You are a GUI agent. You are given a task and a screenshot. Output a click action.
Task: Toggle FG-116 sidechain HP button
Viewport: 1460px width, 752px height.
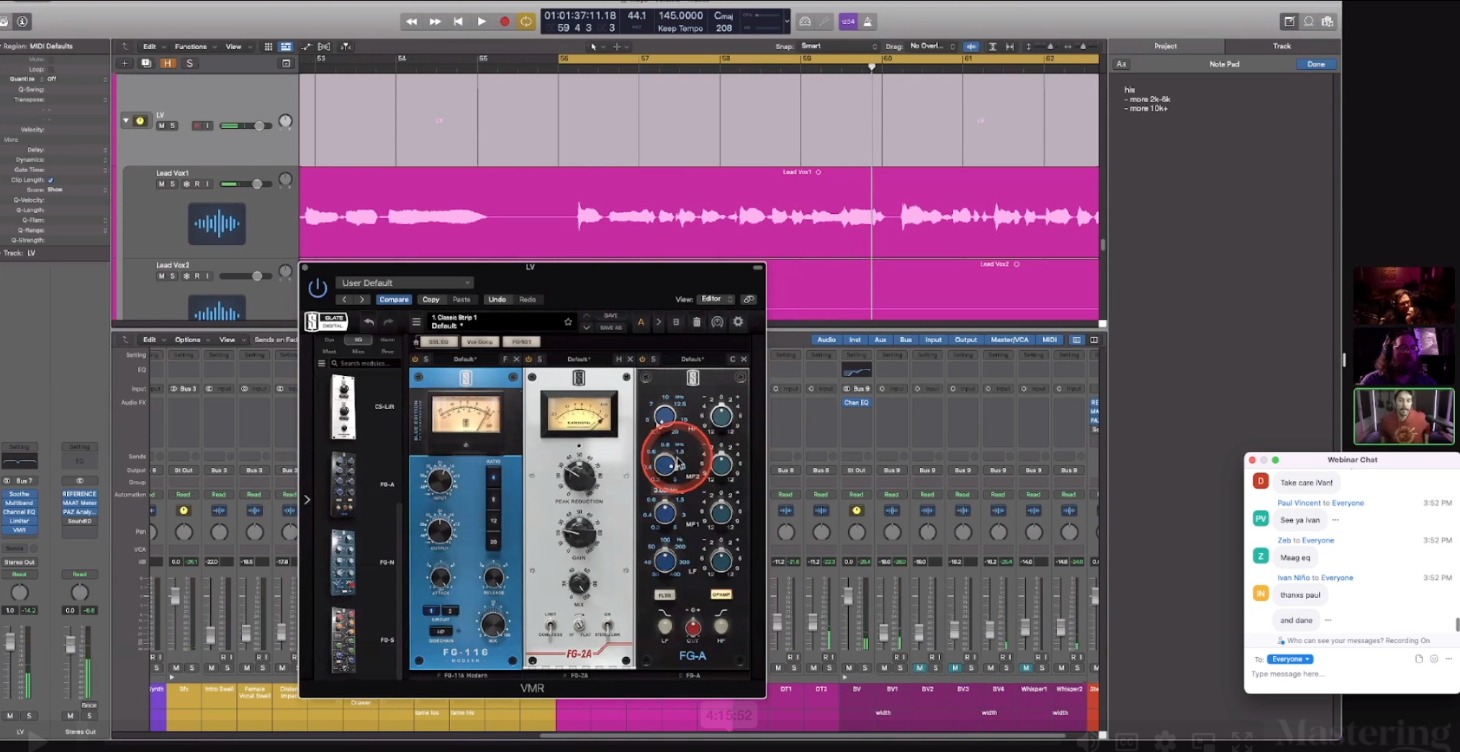(x=441, y=631)
